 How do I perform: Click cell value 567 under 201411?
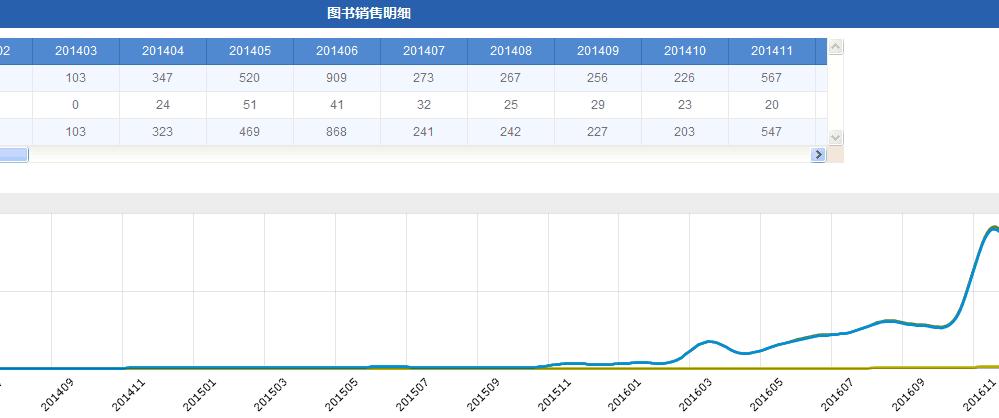click(x=772, y=78)
